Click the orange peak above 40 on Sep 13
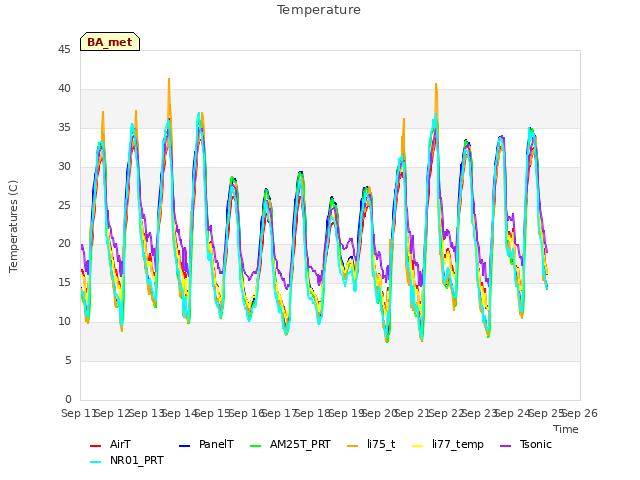This screenshot has height=480, width=640. (169, 82)
